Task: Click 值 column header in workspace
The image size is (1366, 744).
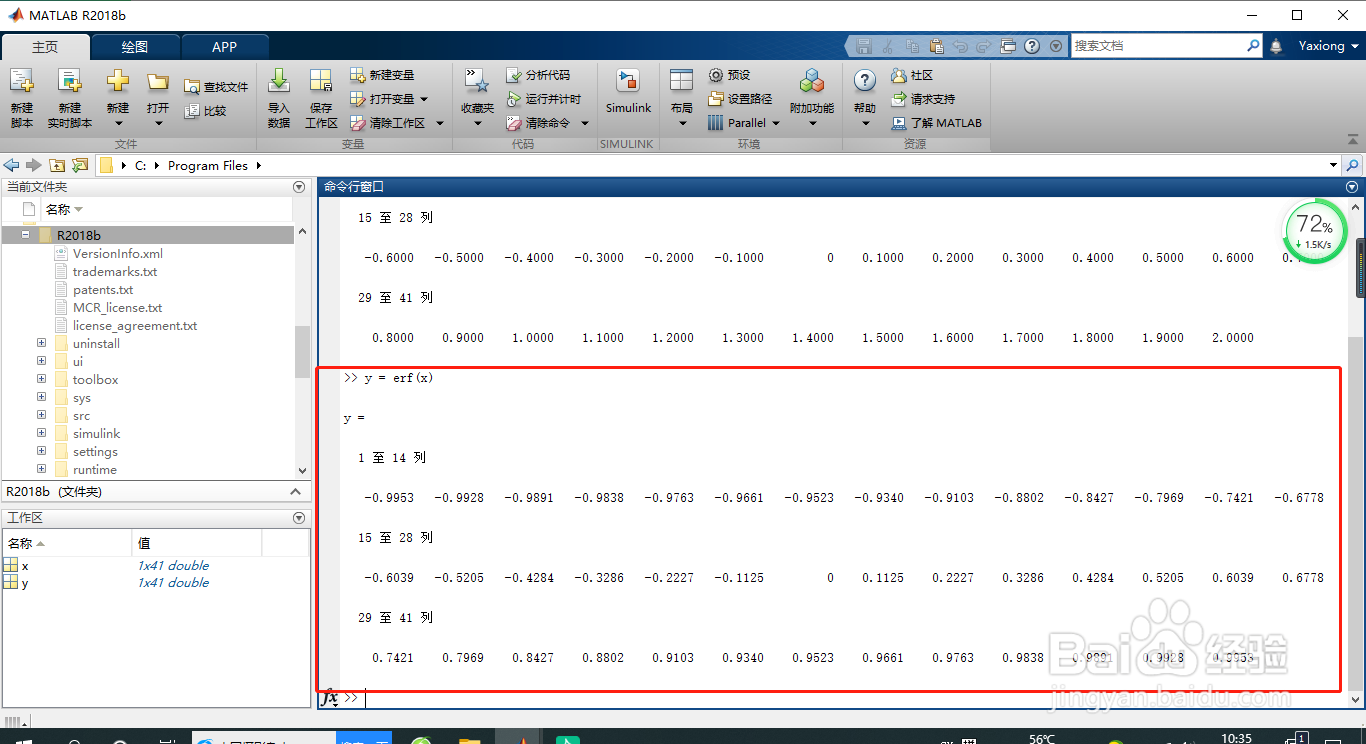Action: [x=196, y=543]
